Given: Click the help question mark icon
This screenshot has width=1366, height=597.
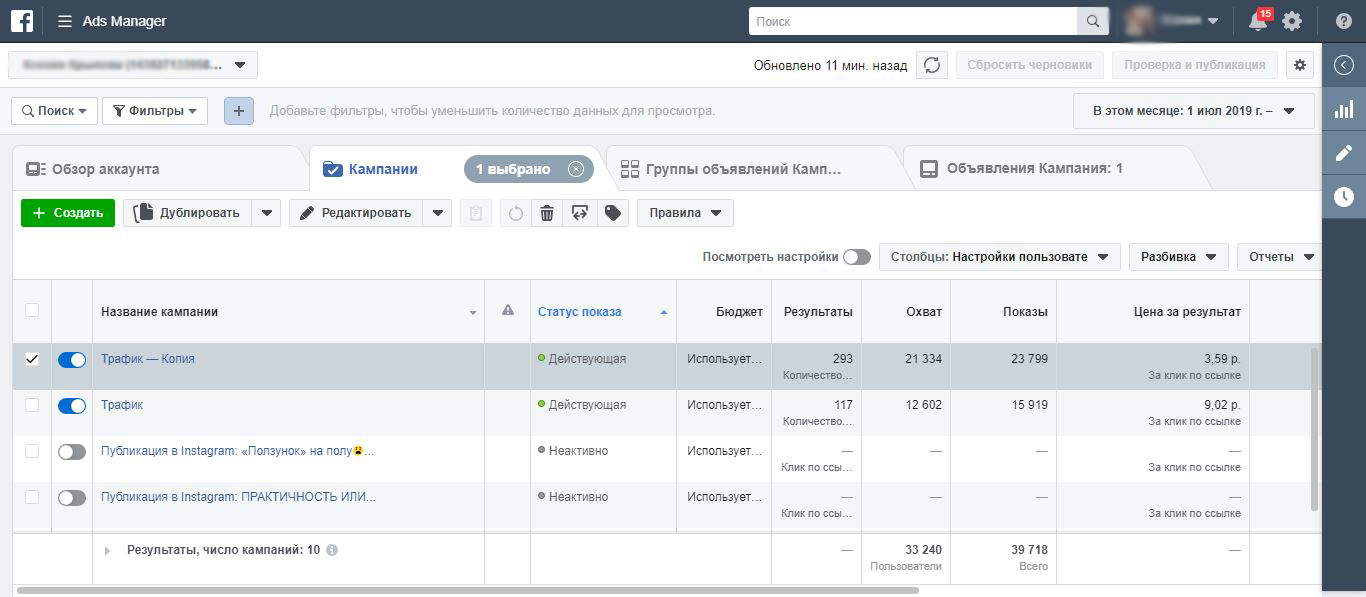Looking at the screenshot, I should [1344, 21].
